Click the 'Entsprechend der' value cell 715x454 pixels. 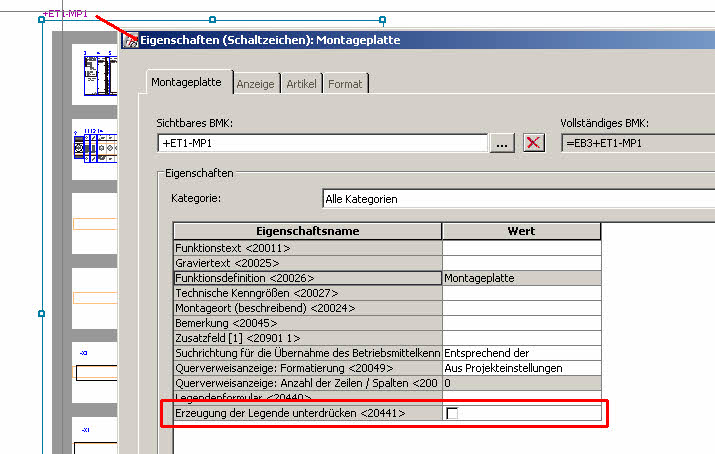[x=521, y=353]
